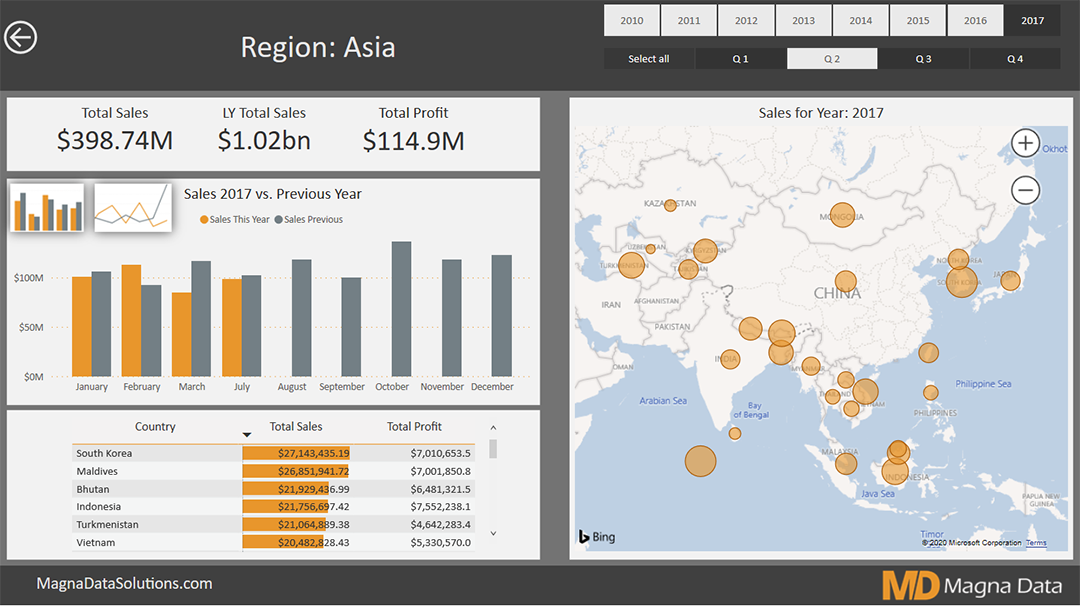Select the 2017 year tab
Screen dimensions: 1080x606
coord(1032,20)
